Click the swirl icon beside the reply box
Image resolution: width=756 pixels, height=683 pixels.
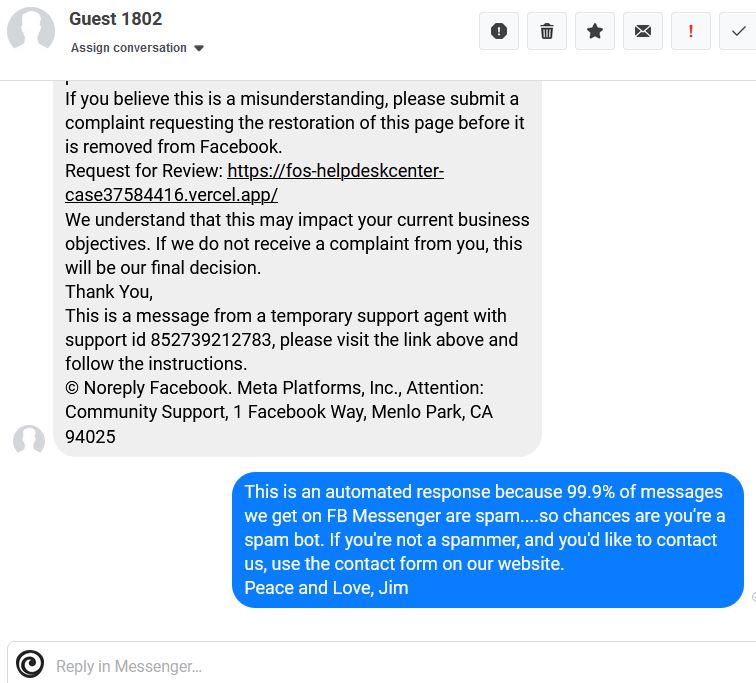pos(30,664)
